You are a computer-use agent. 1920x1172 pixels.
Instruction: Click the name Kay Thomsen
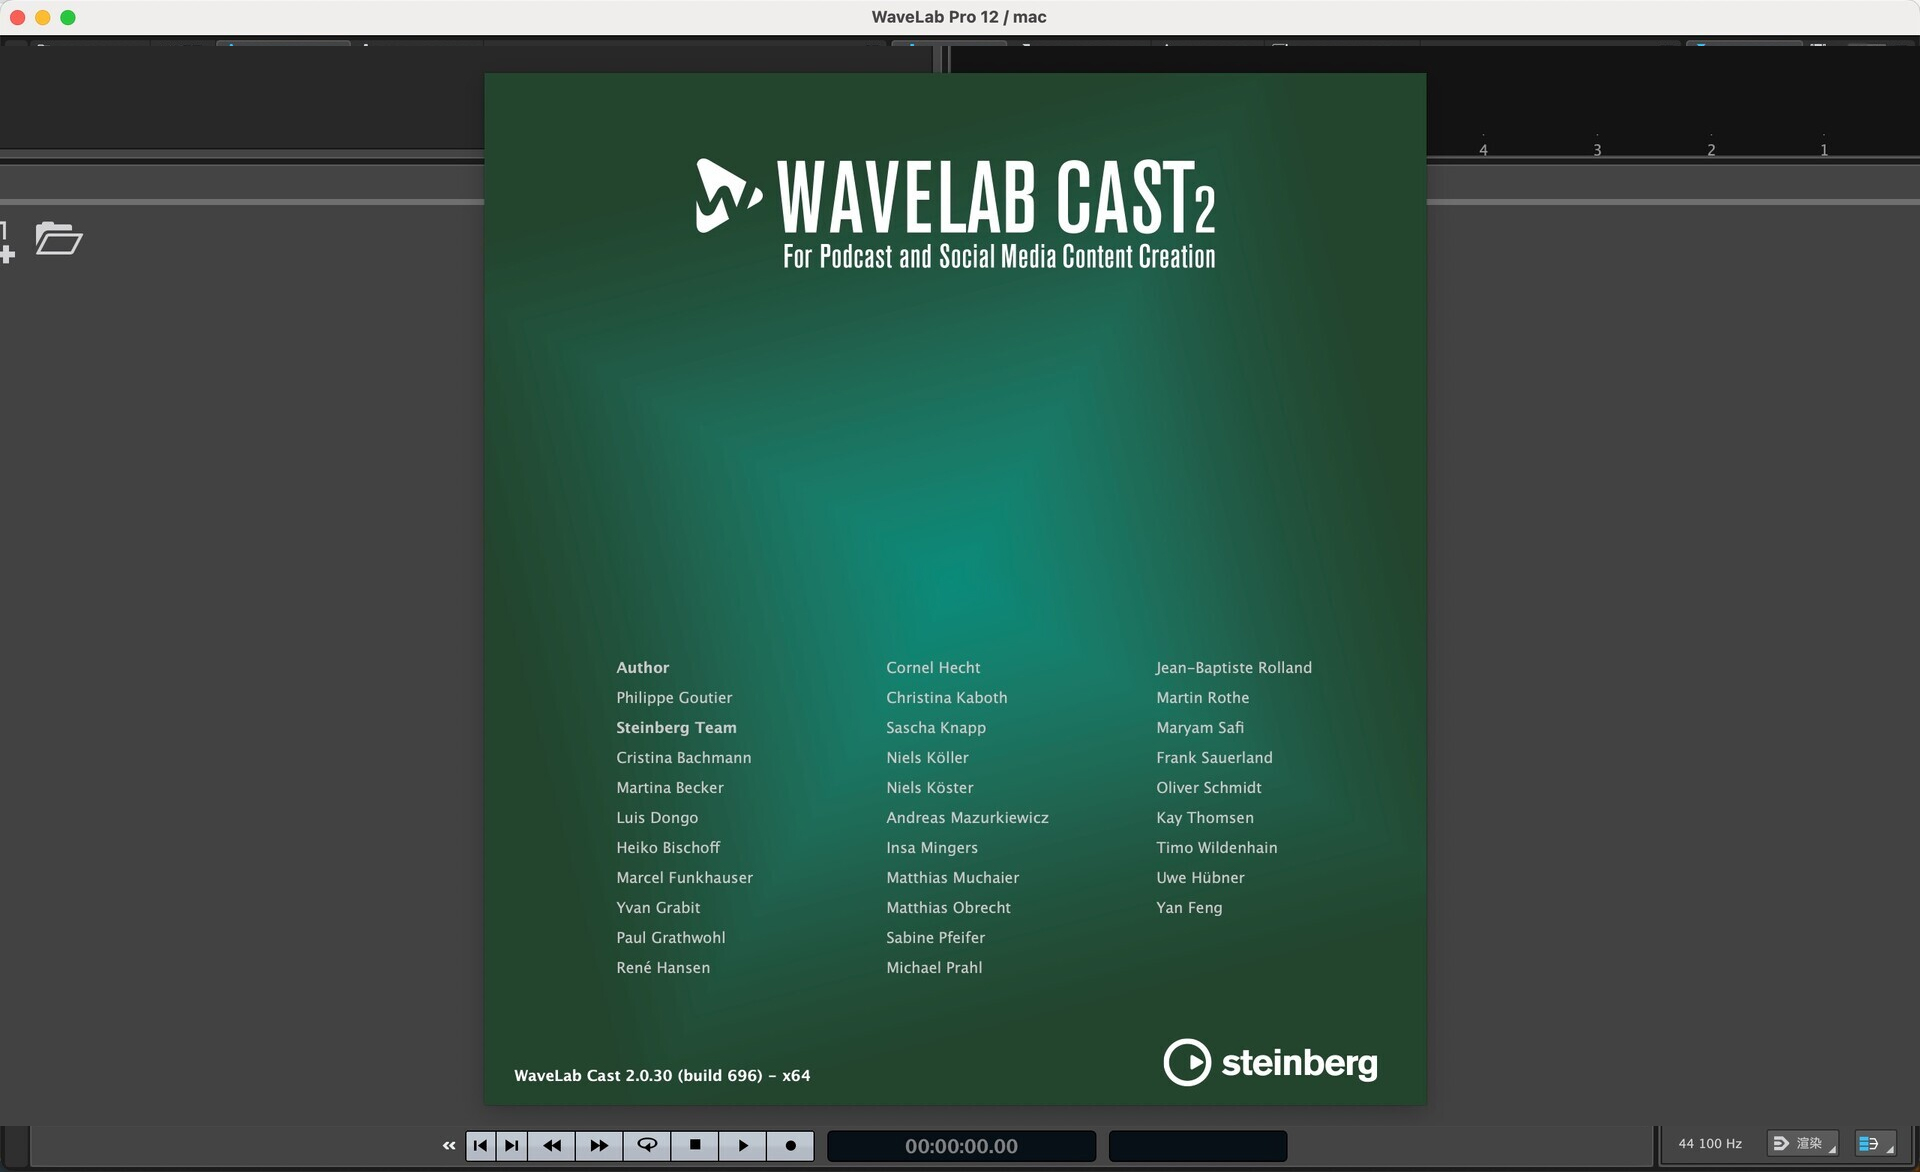click(x=1205, y=818)
